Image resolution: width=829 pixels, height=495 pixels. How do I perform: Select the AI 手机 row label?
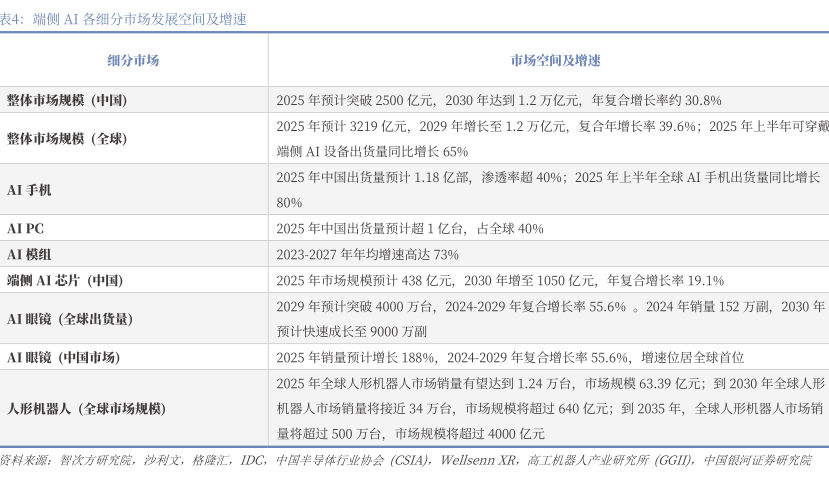tap(29, 189)
